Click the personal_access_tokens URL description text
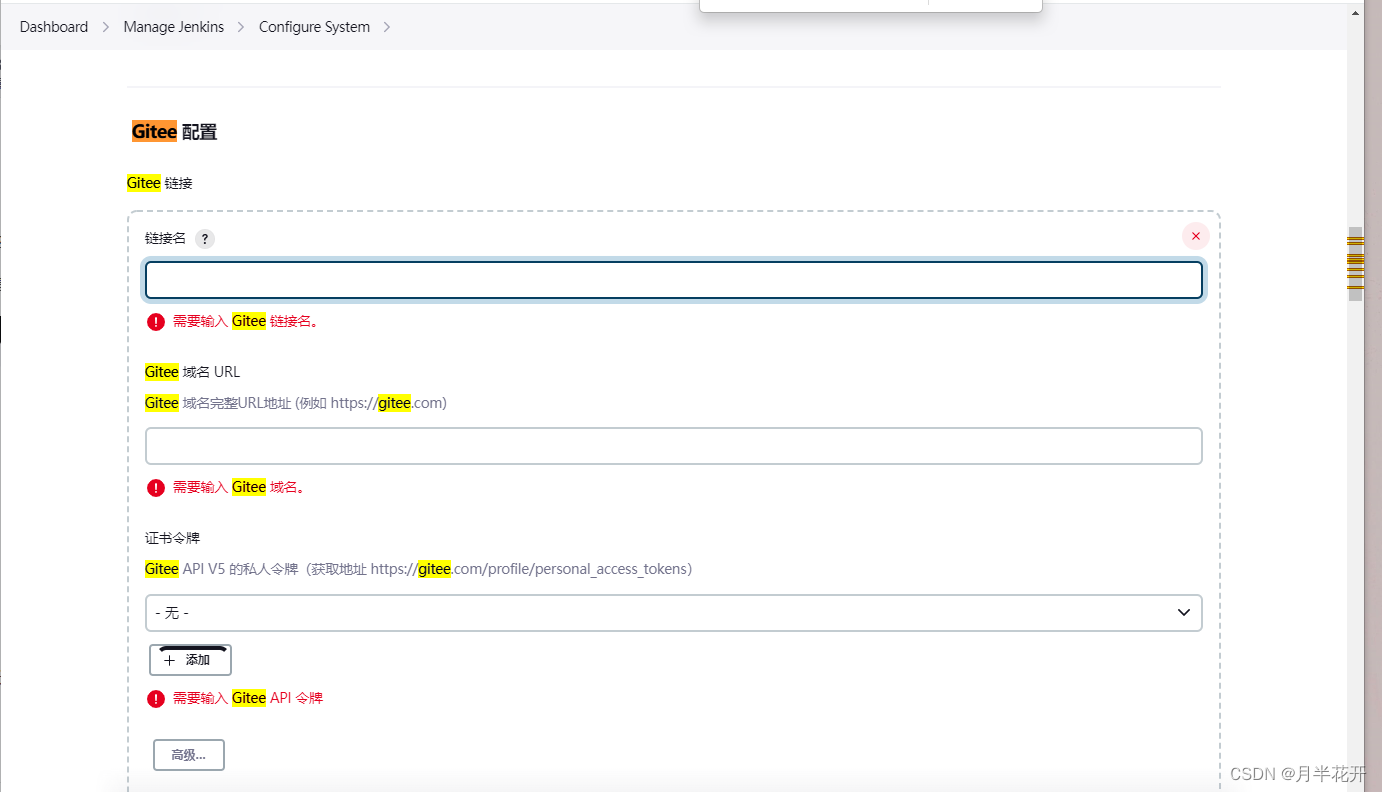 pos(419,569)
